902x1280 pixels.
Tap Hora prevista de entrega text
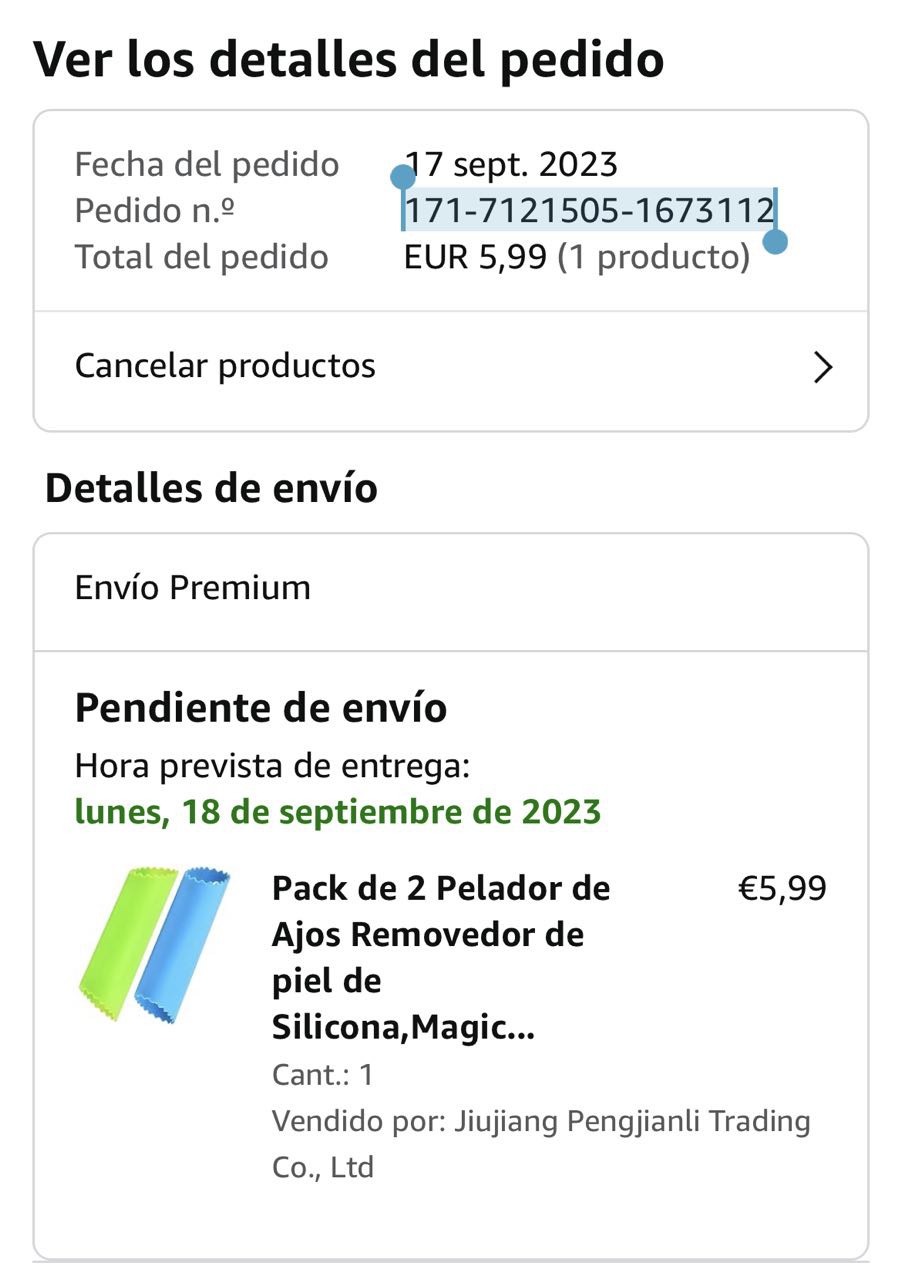(272, 766)
